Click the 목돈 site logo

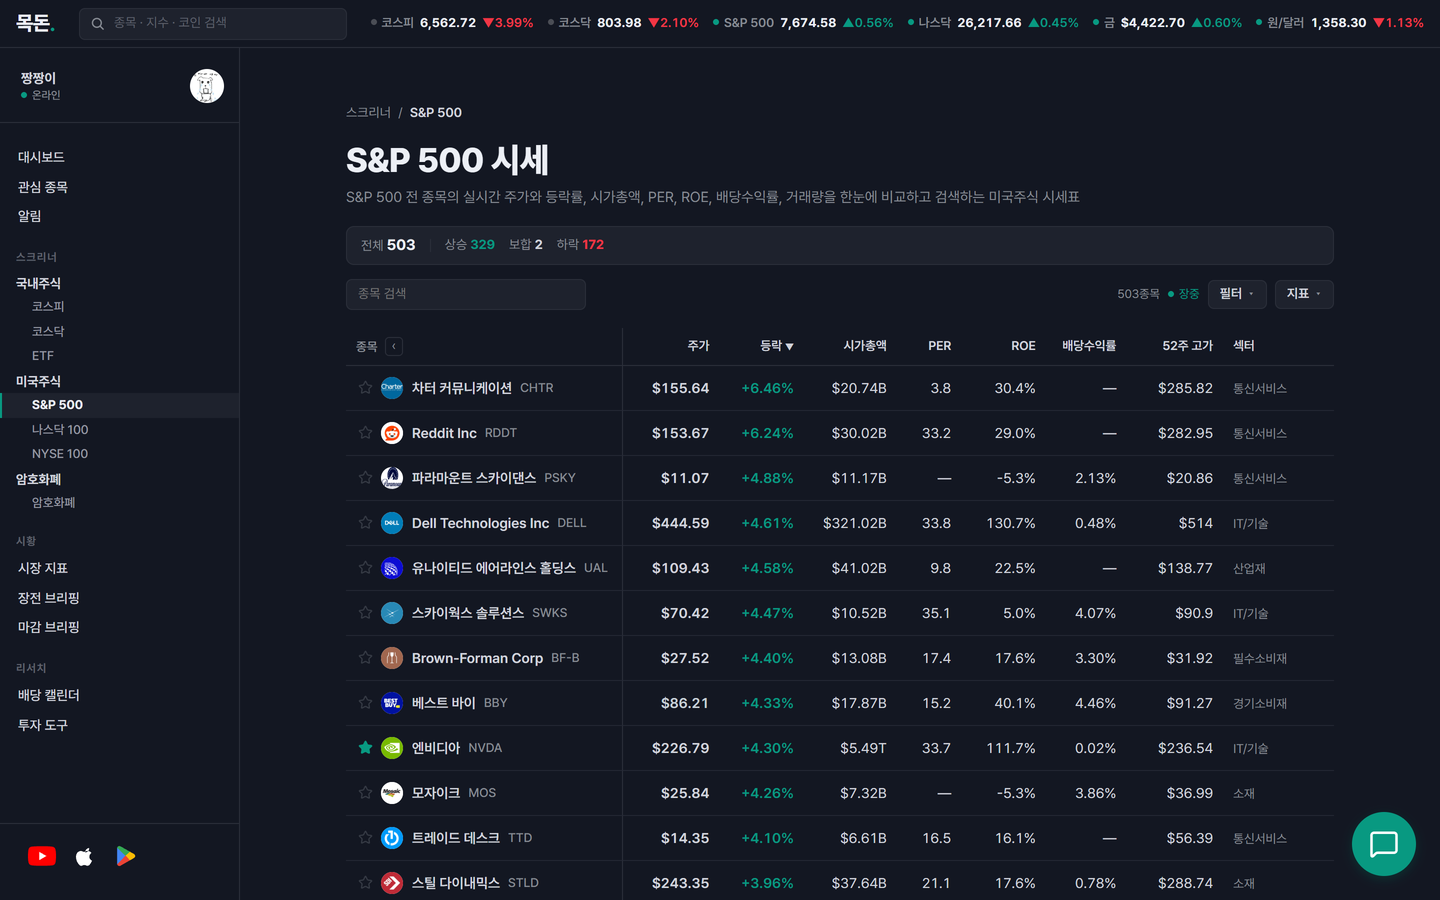35,23
